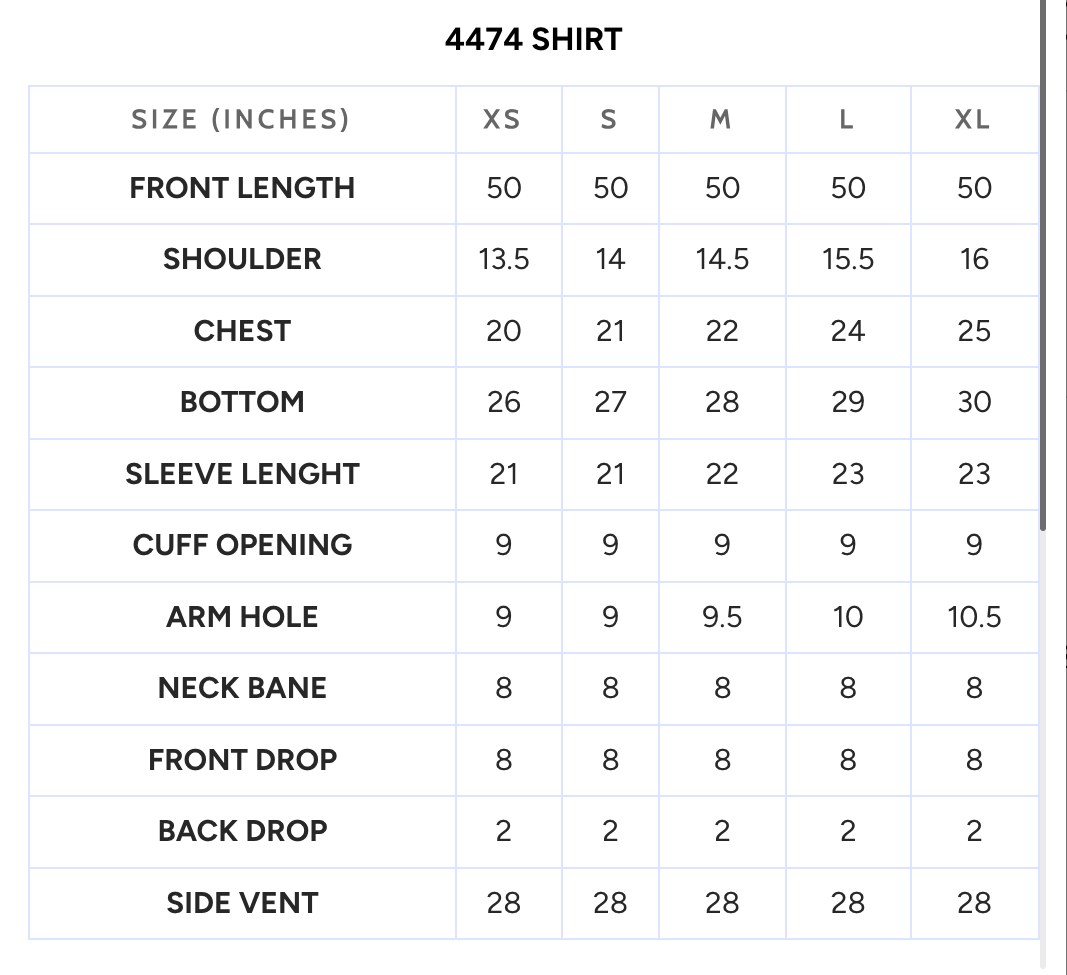
Task: Click the ARM HOLE value 10.5
Action: [974, 617]
